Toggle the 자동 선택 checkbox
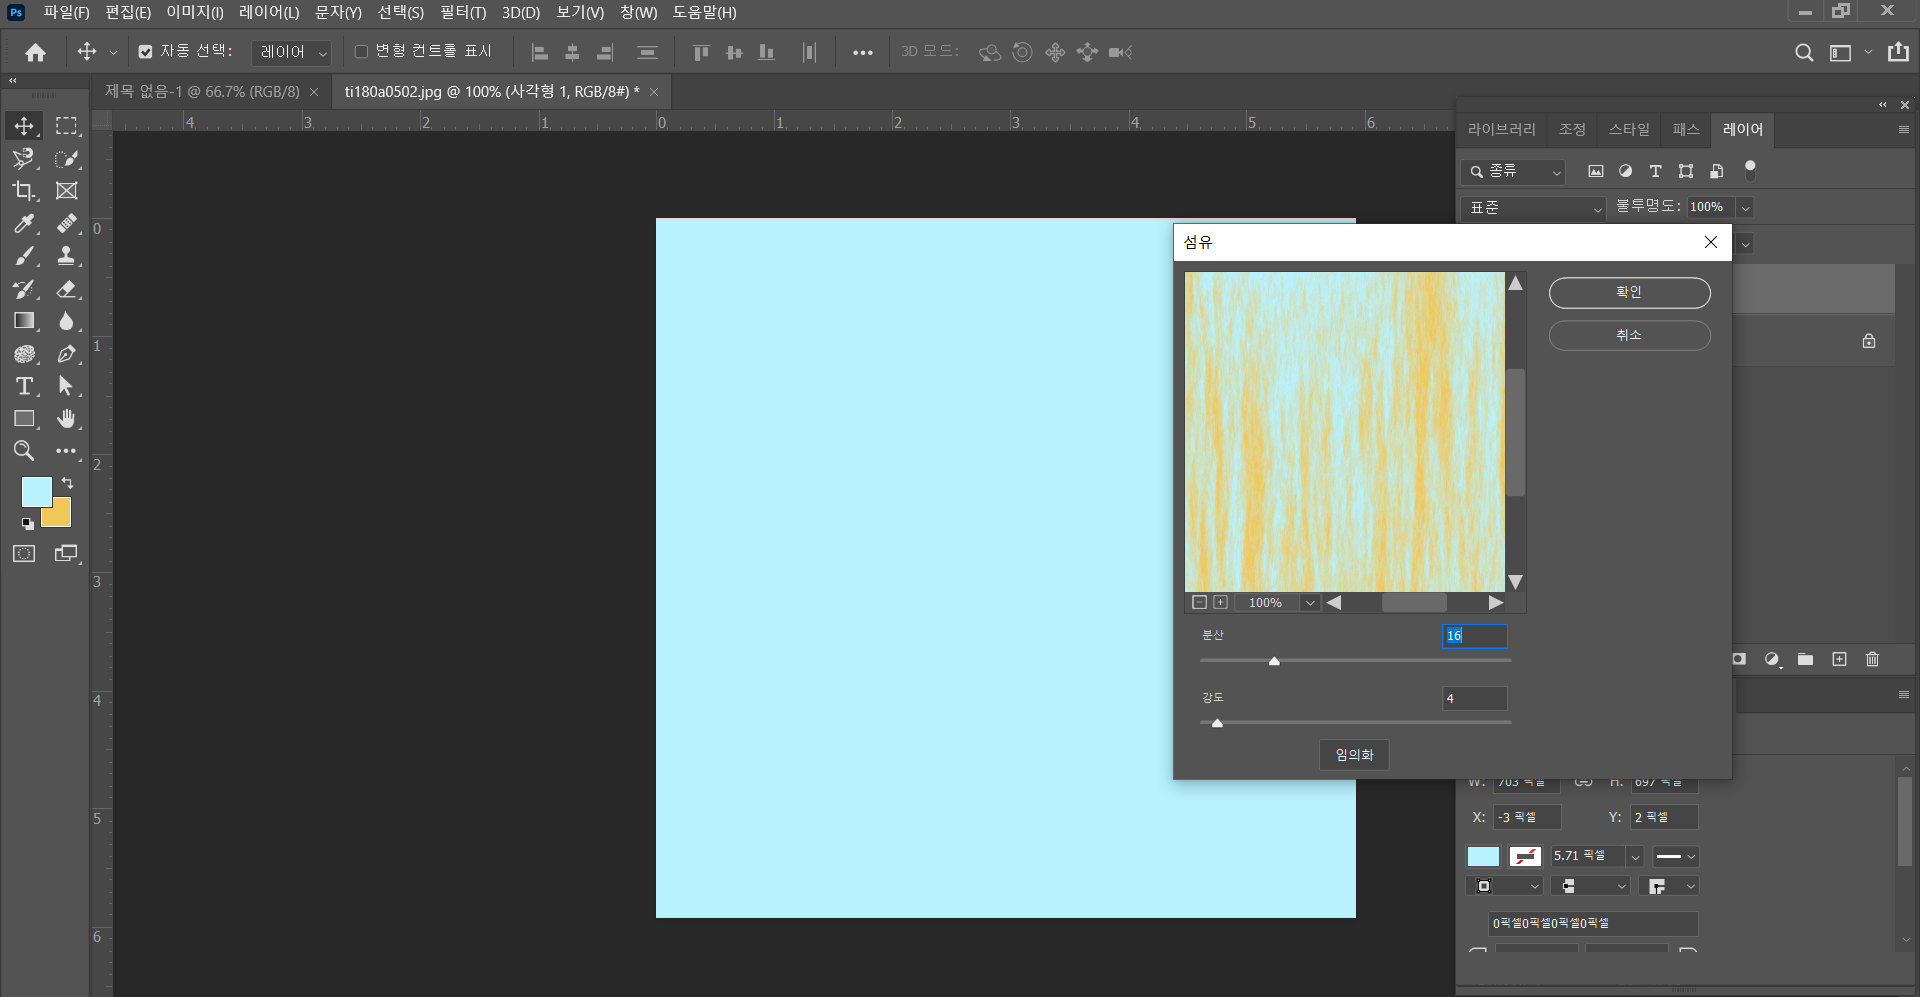 [x=146, y=52]
